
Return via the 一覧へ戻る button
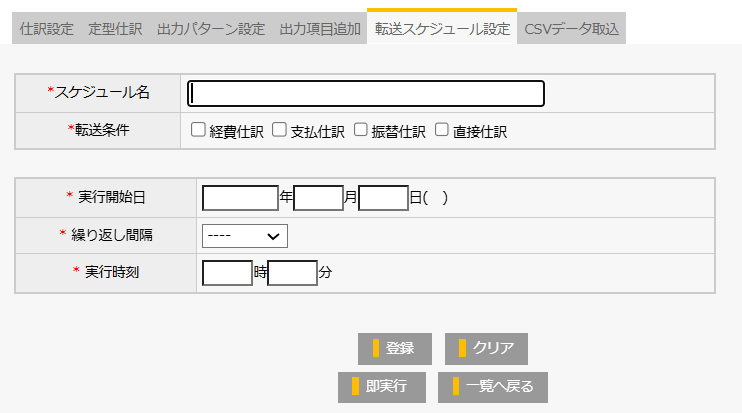tap(492, 386)
